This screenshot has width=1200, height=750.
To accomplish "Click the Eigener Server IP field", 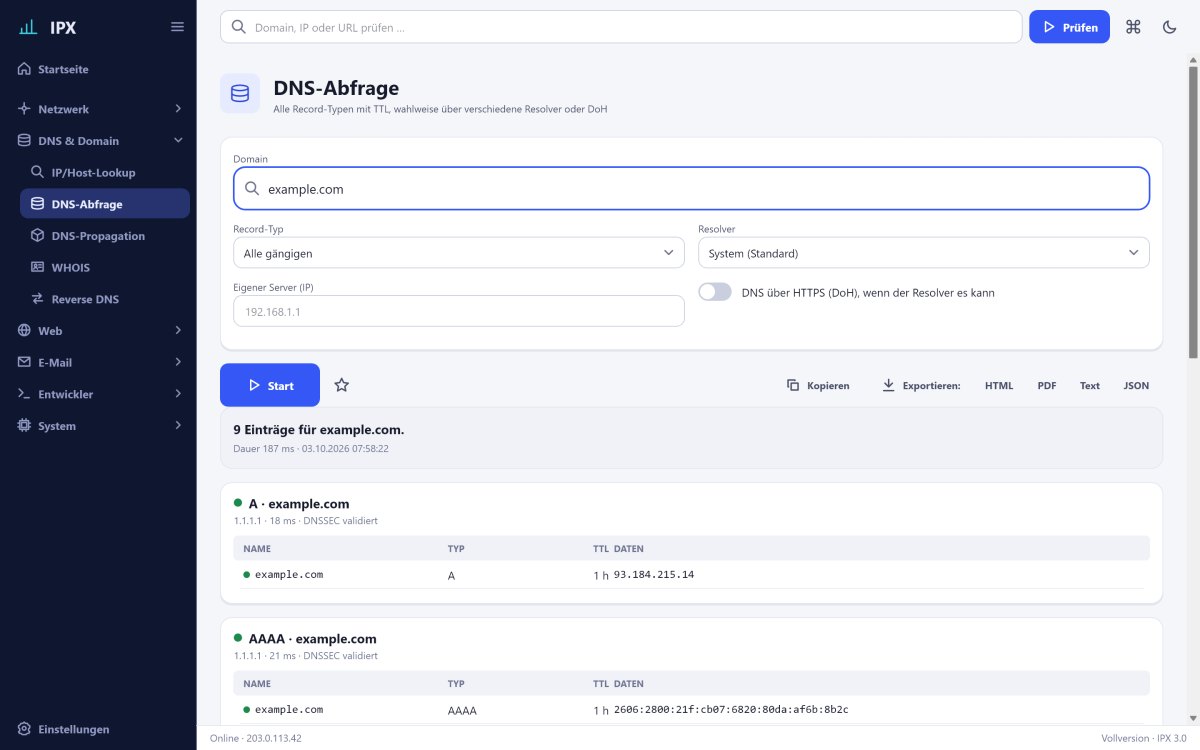I will coord(459,311).
